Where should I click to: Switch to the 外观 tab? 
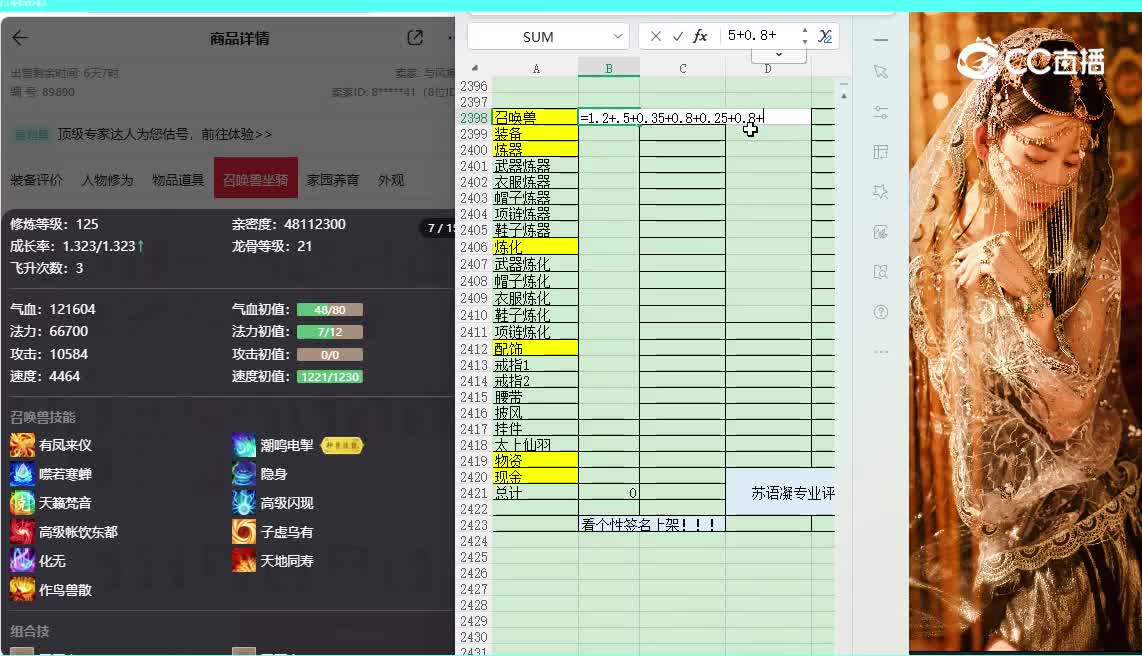click(391, 180)
